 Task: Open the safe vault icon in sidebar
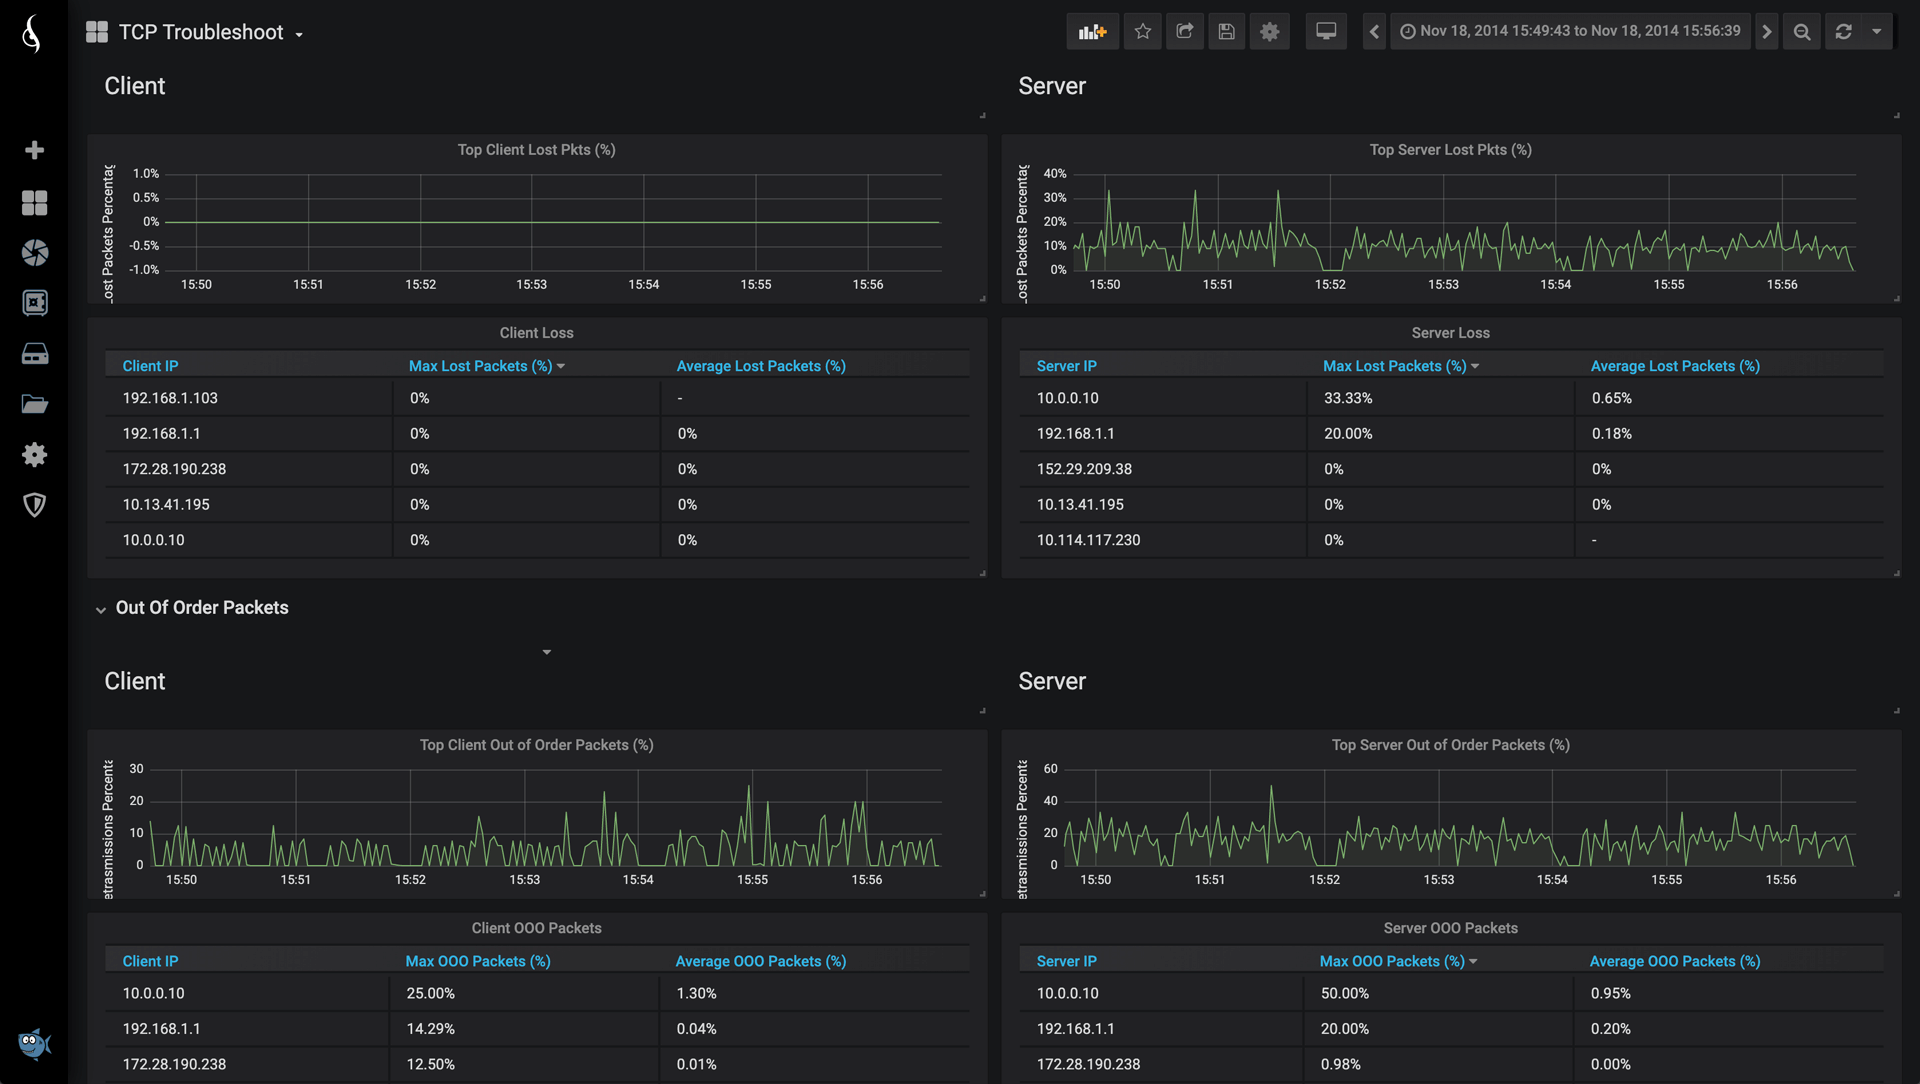35,303
